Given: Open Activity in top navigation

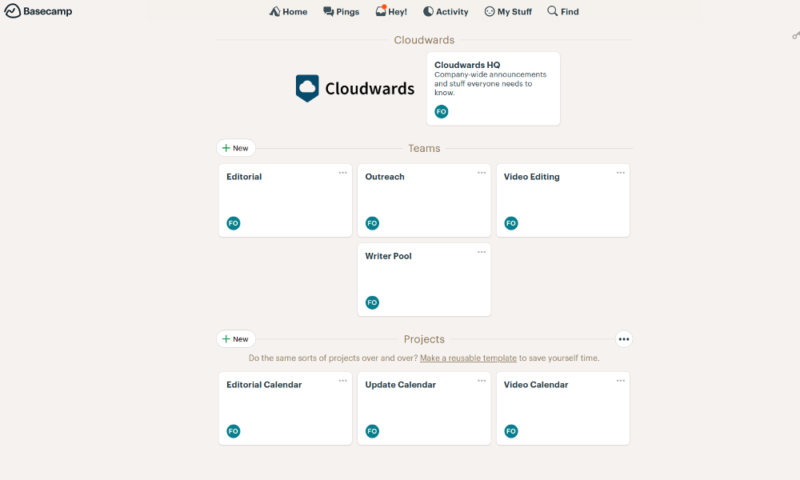Looking at the screenshot, I should click(x=445, y=11).
